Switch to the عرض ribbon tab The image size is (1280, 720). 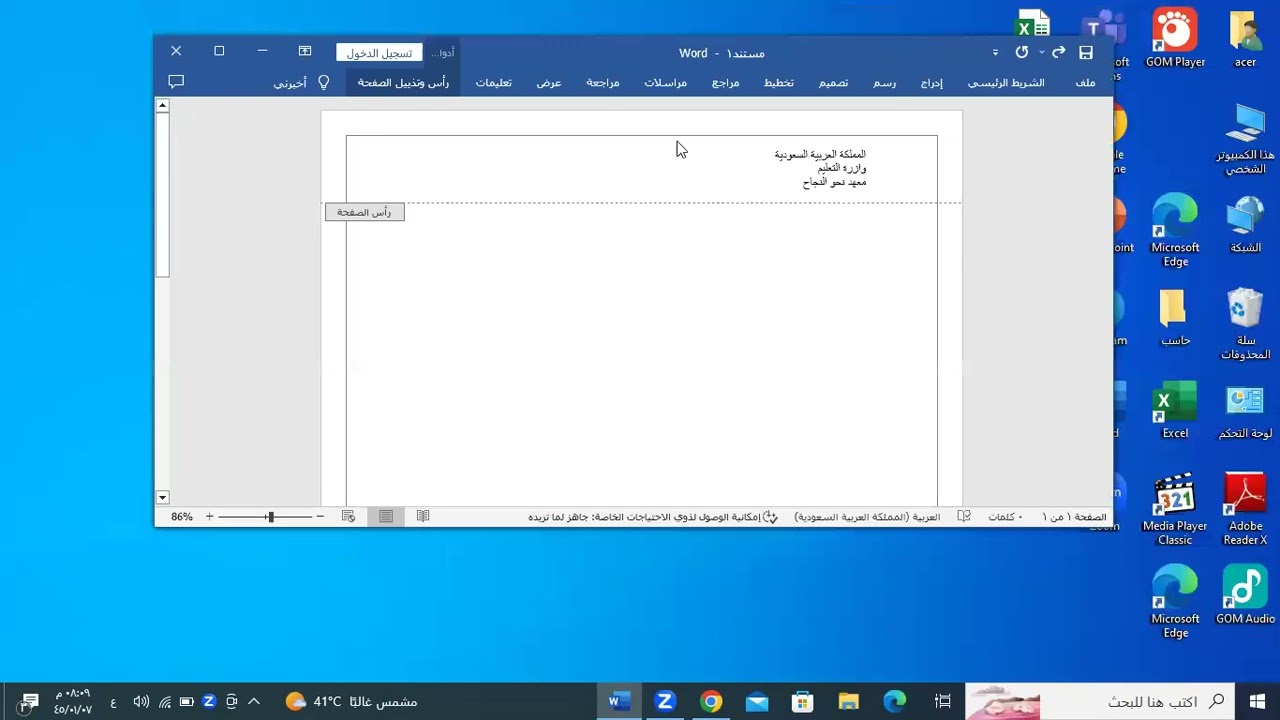(548, 82)
